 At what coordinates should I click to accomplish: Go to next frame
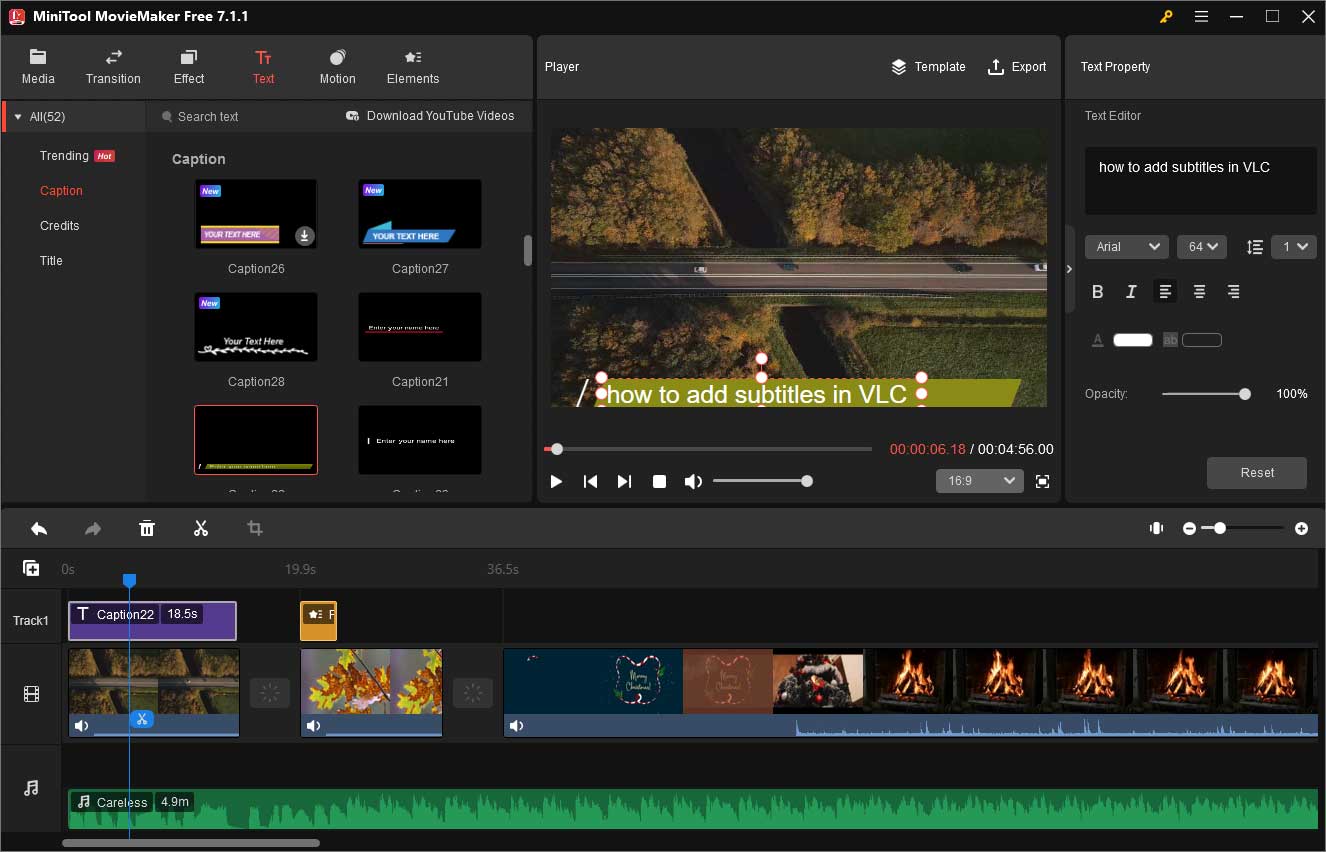pyautogui.click(x=624, y=482)
